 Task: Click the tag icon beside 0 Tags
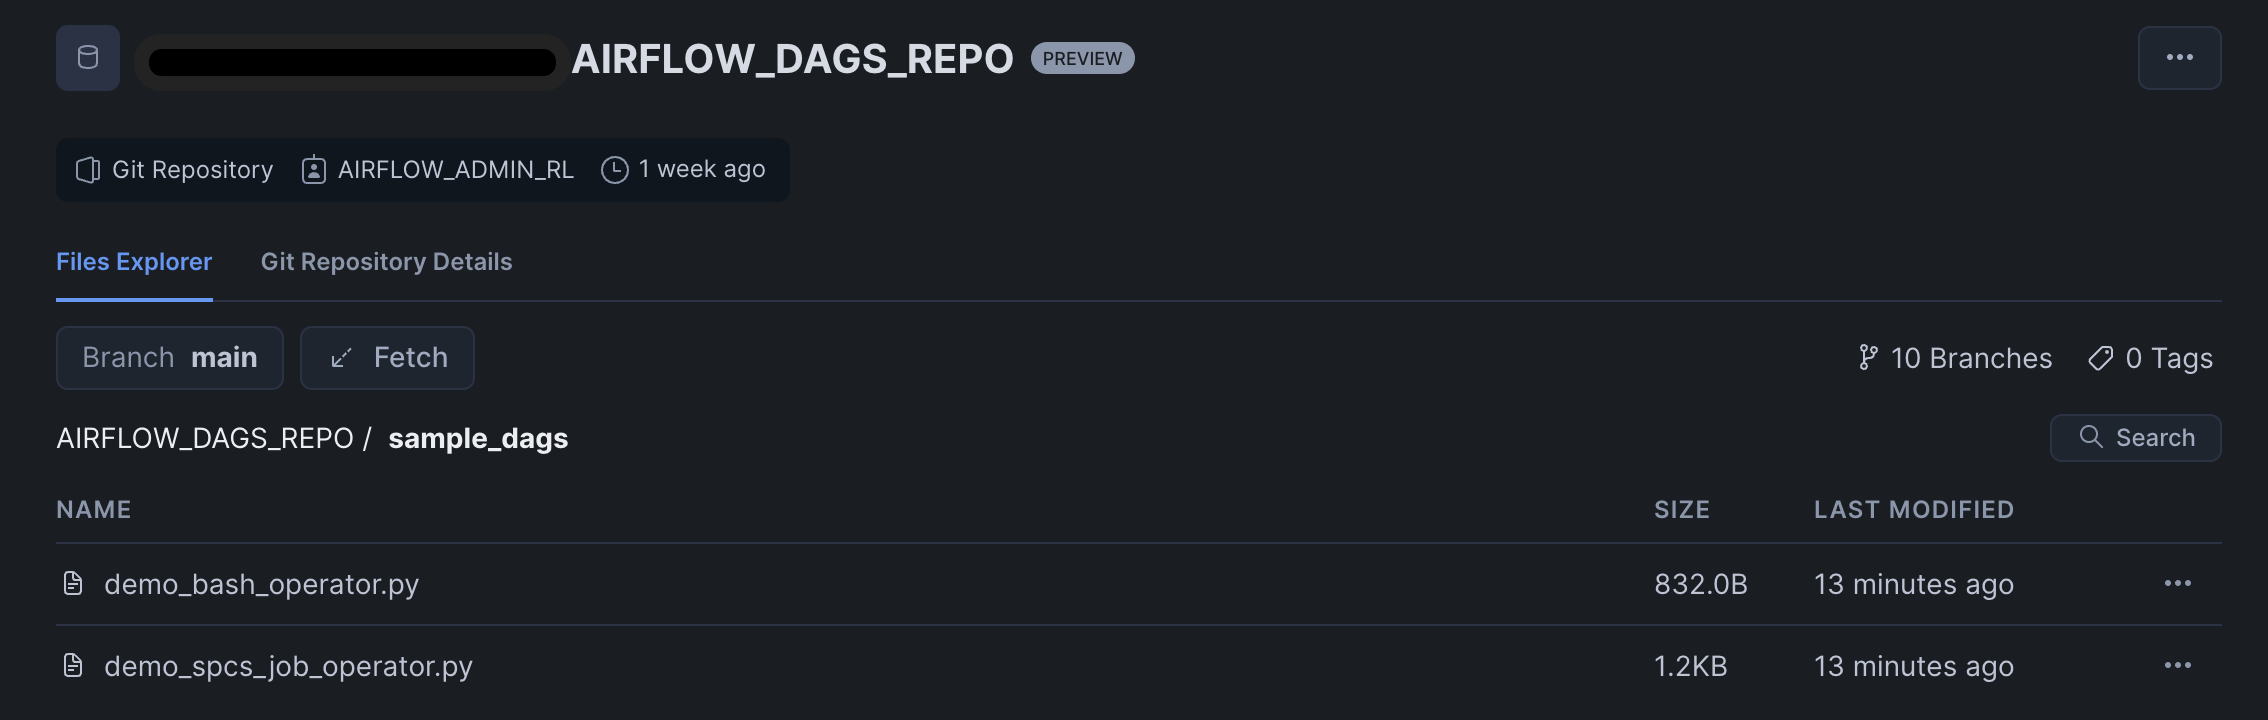point(2100,358)
